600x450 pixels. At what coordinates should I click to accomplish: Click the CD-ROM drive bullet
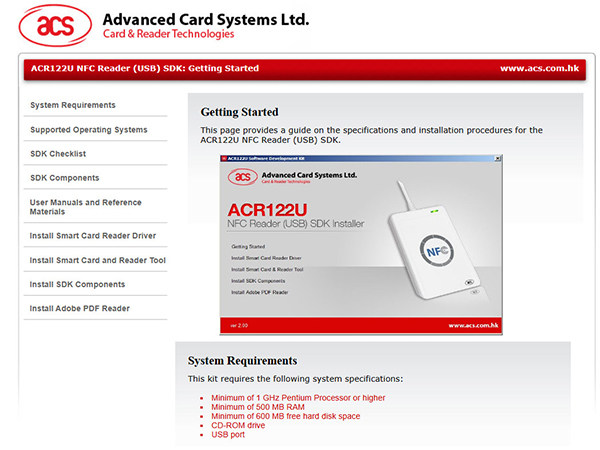click(238, 426)
